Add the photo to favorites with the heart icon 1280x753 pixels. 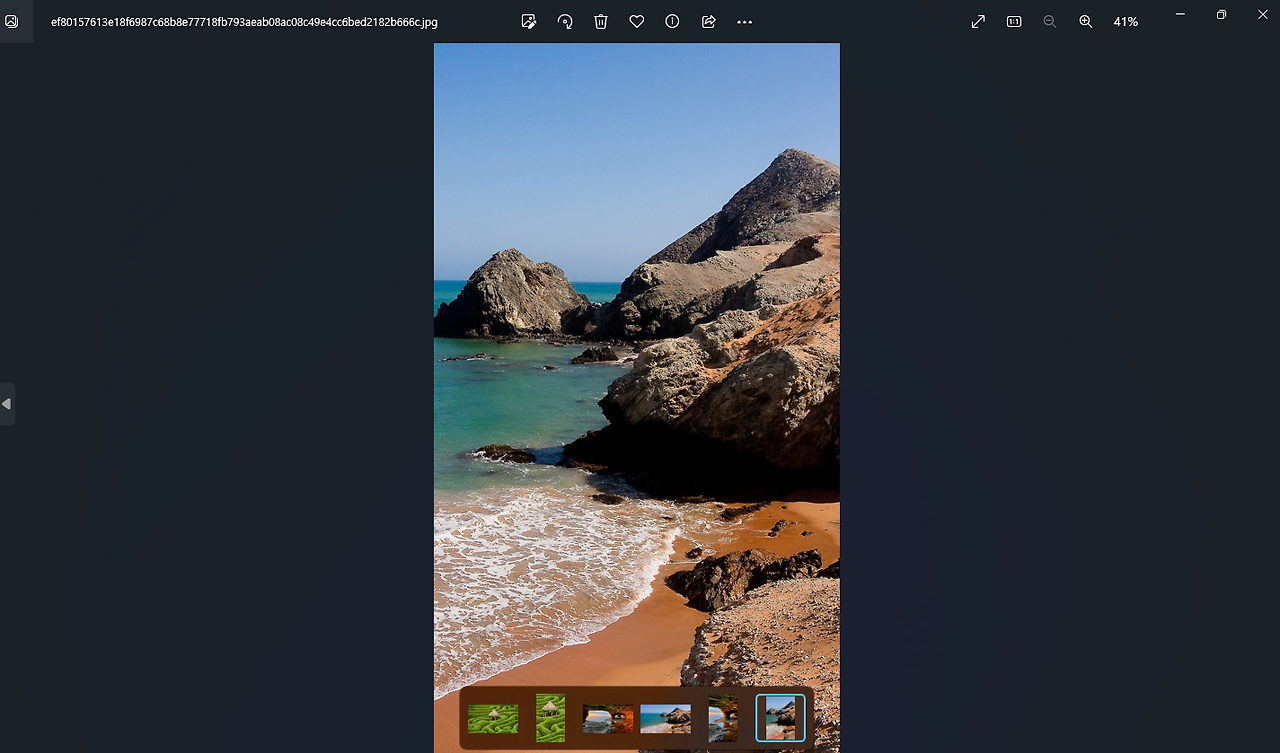tap(637, 21)
